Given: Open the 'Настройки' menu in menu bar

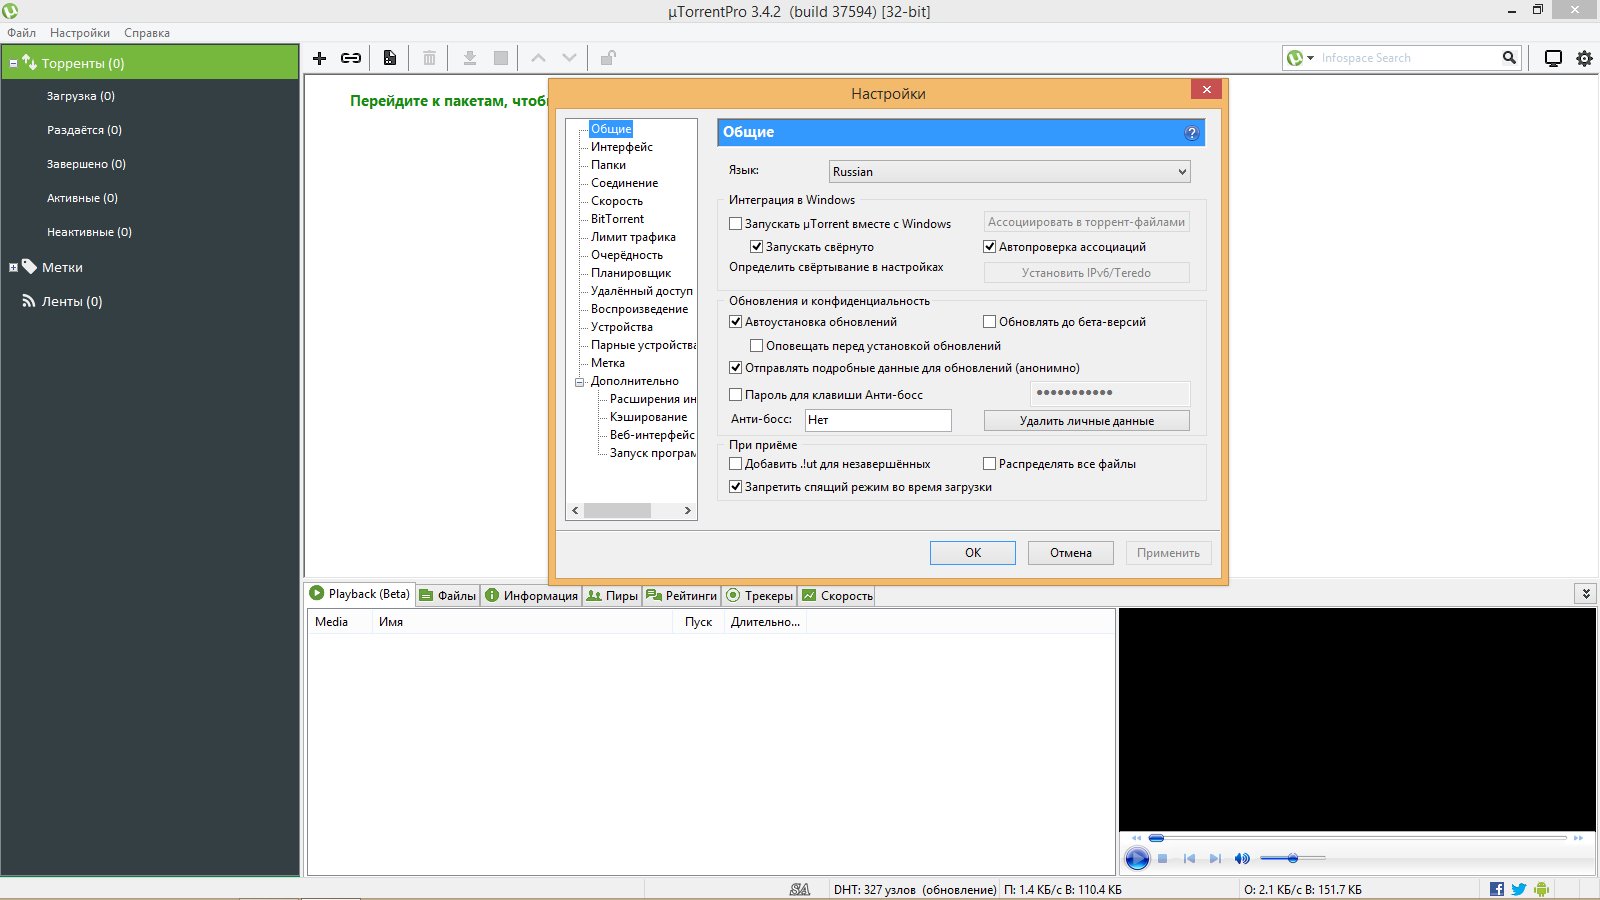Looking at the screenshot, I should click(80, 33).
